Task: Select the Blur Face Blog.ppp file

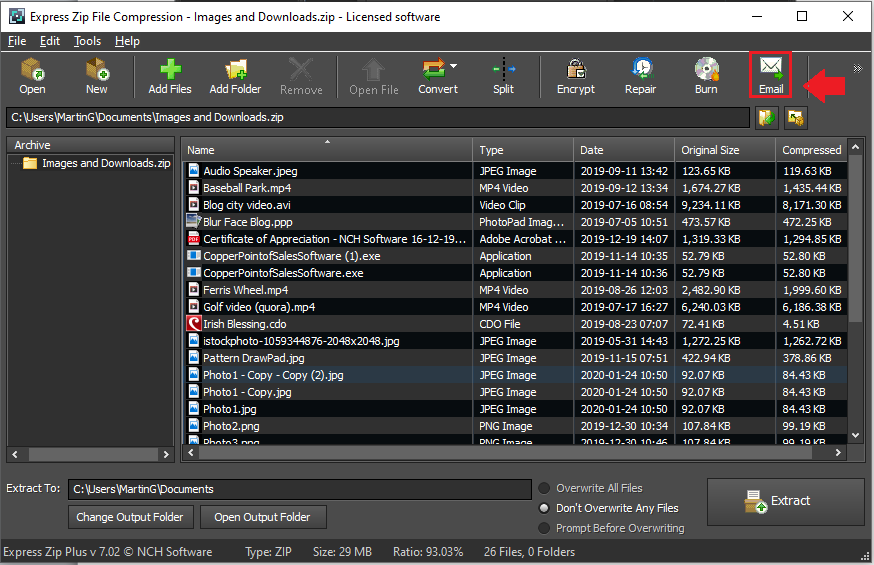Action: (x=516, y=222)
